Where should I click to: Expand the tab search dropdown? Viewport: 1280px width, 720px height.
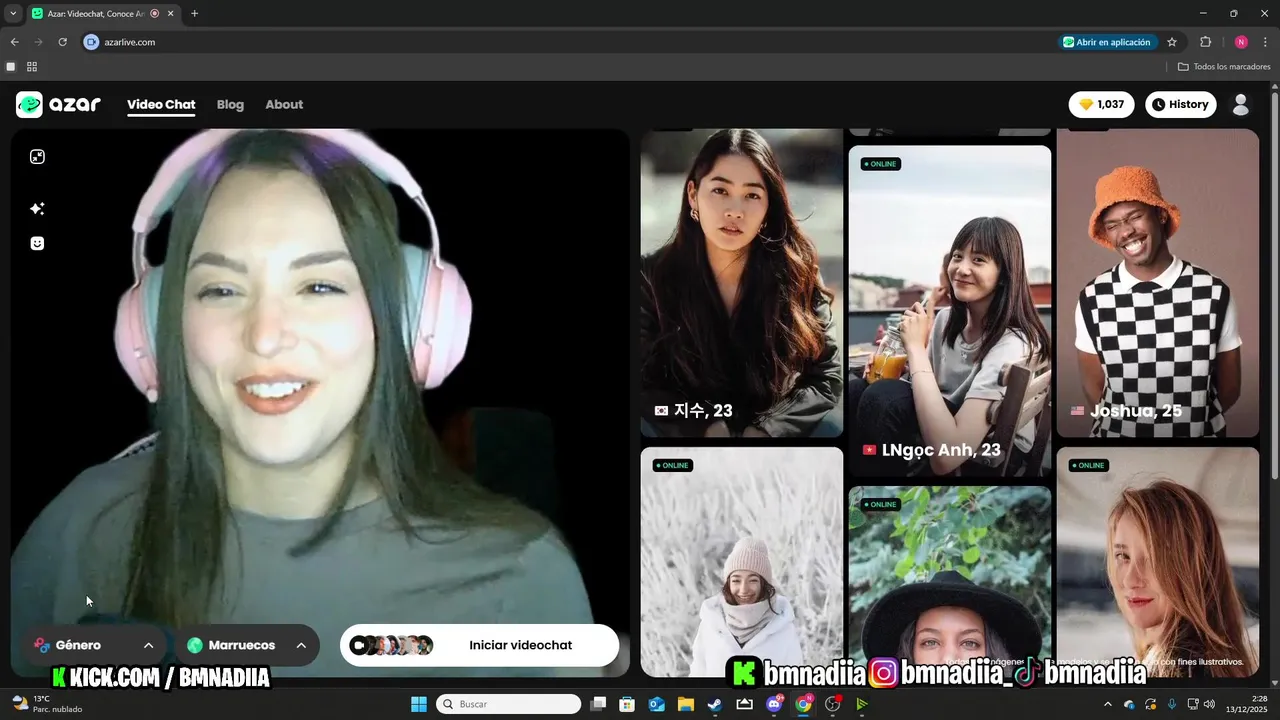click(x=13, y=14)
